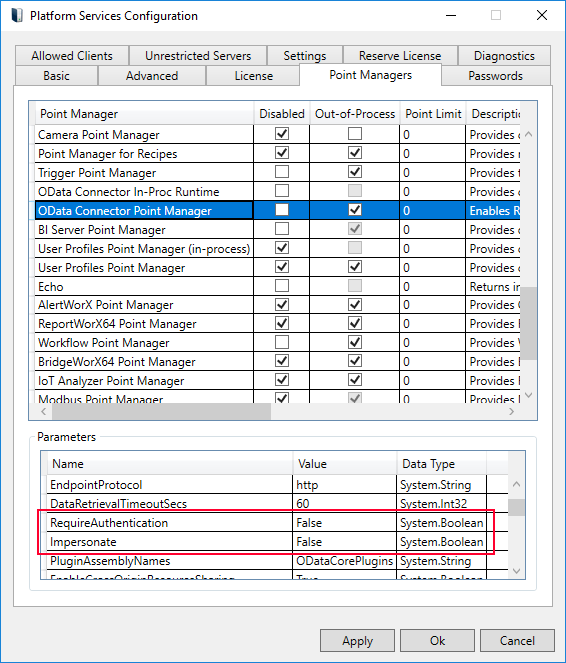Open the Passwords tab
The image size is (566, 663).
495,76
